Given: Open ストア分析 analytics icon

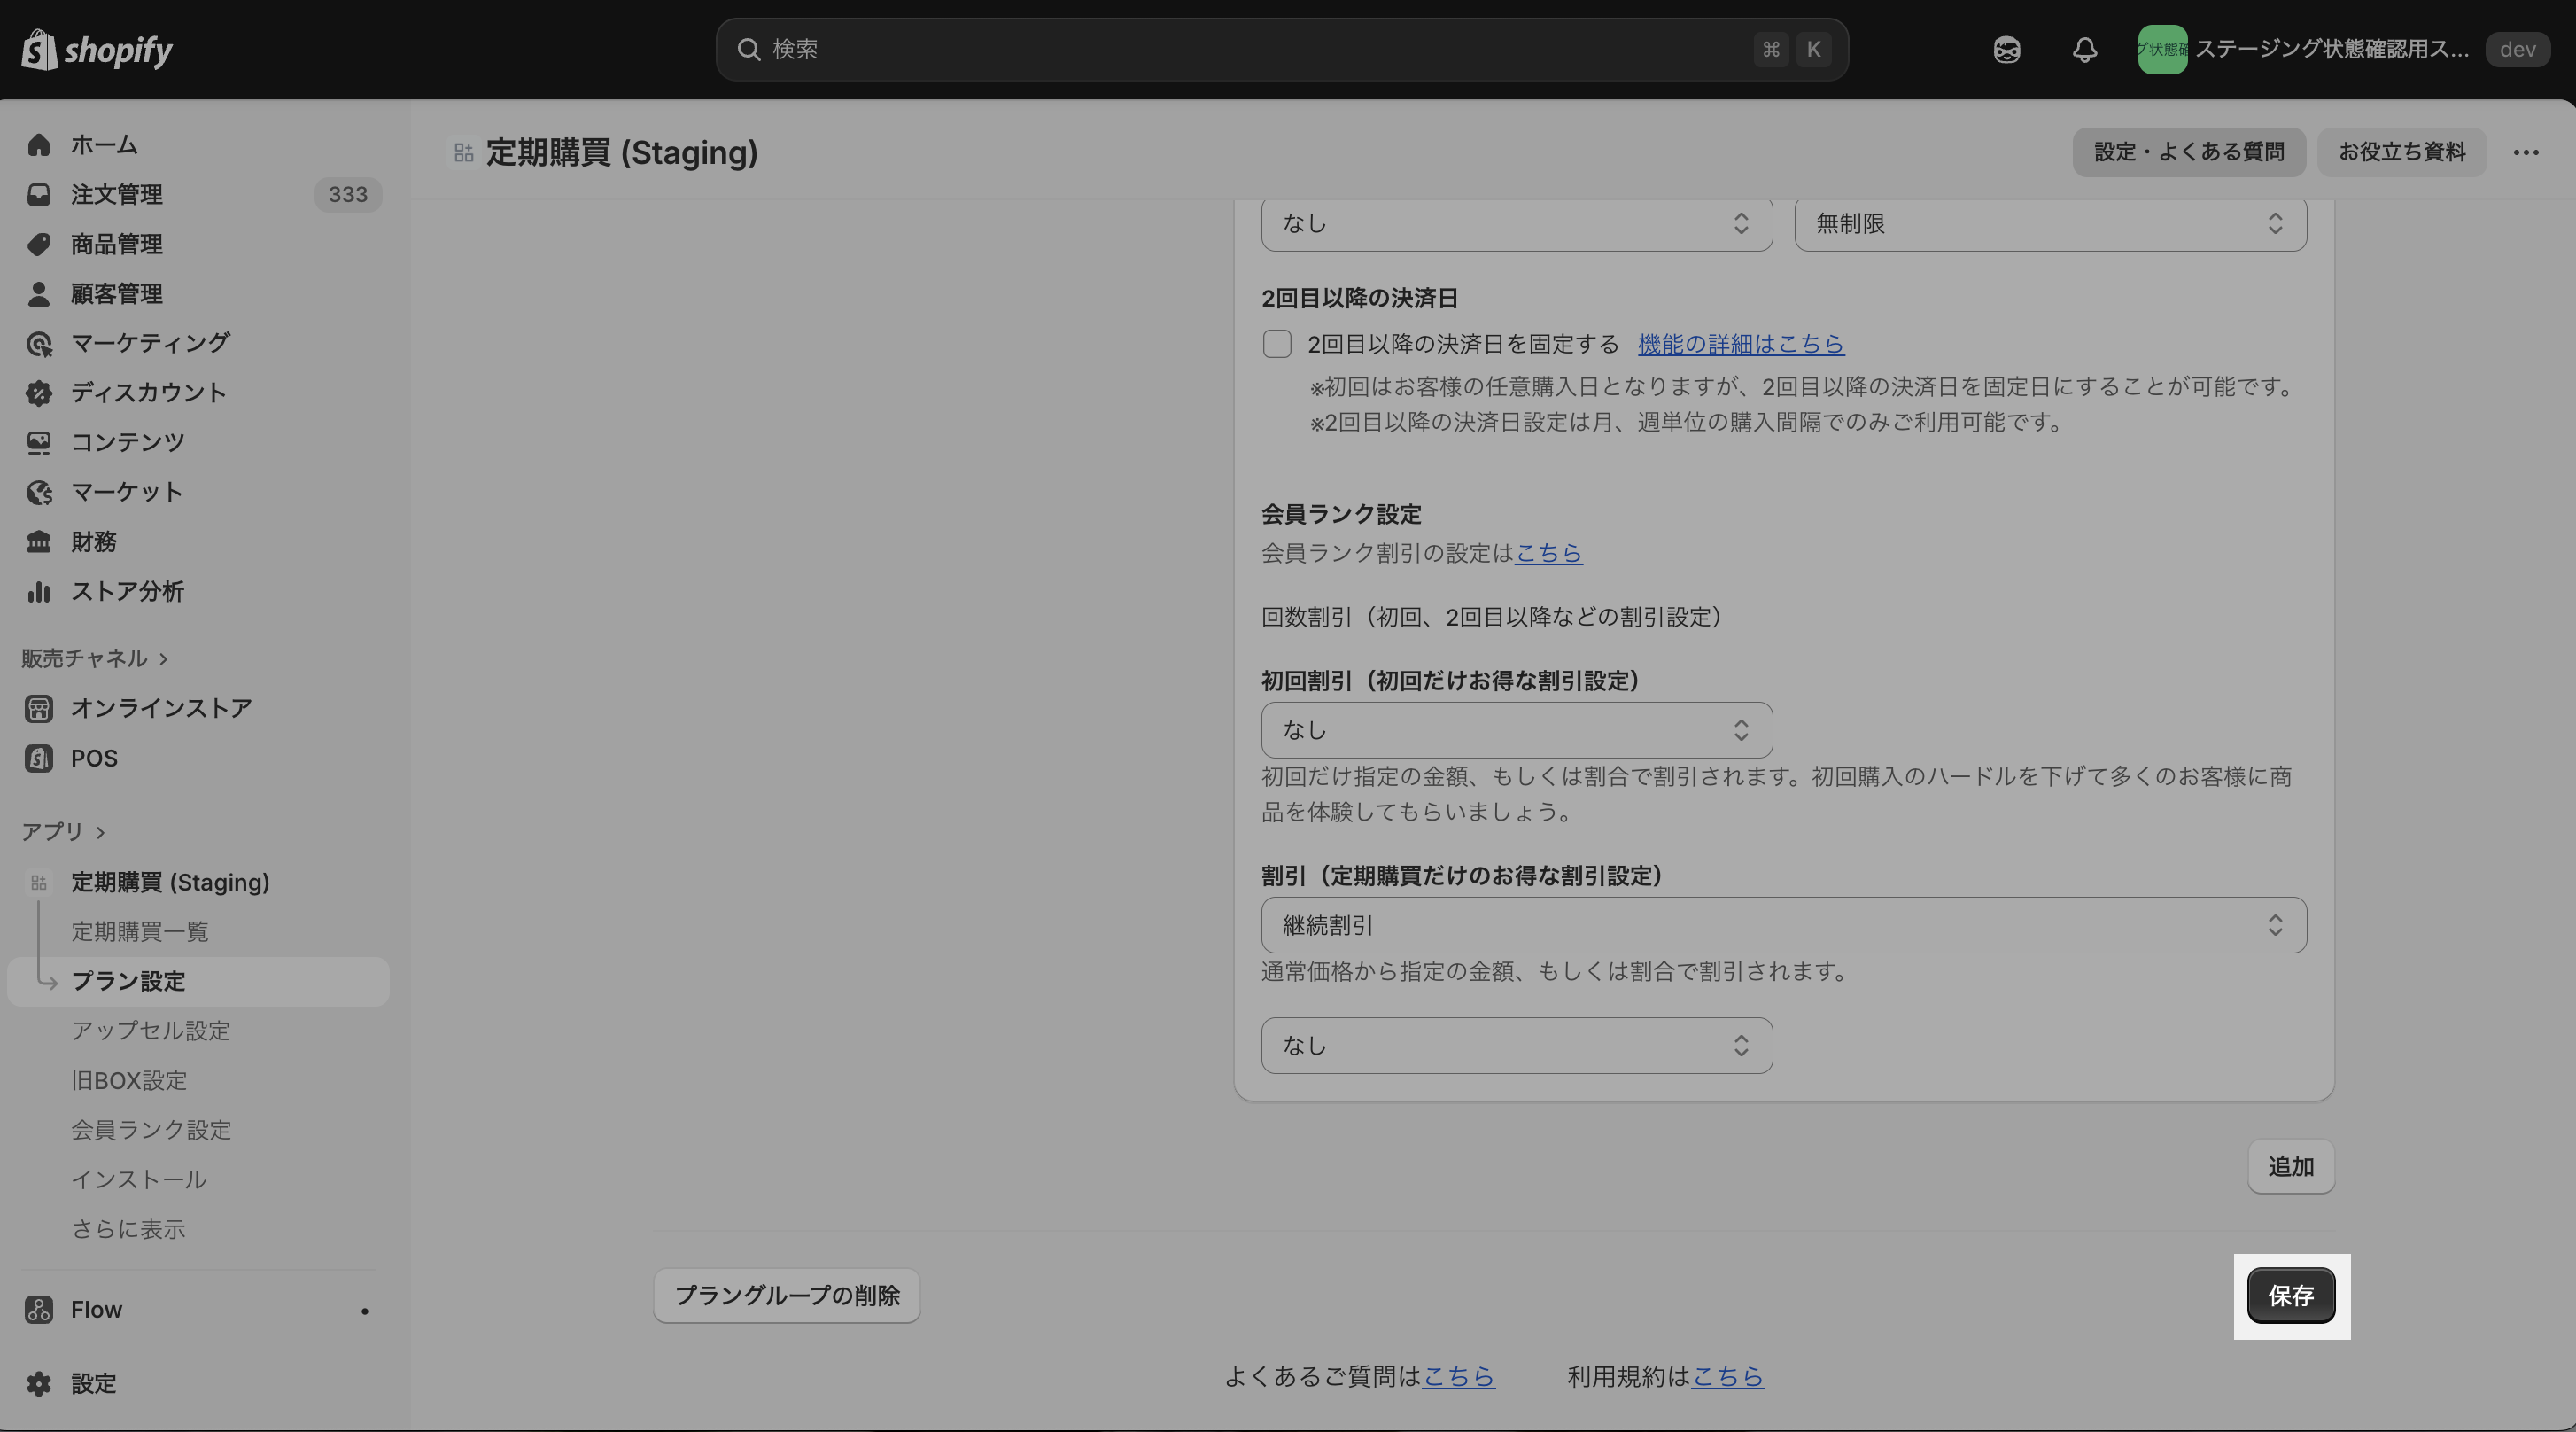Looking at the screenshot, I should coord(39,592).
